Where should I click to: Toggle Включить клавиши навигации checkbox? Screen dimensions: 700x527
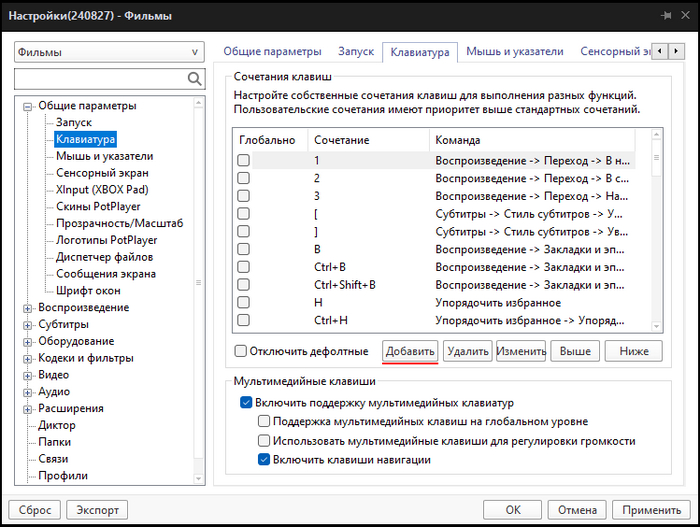pos(264,460)
